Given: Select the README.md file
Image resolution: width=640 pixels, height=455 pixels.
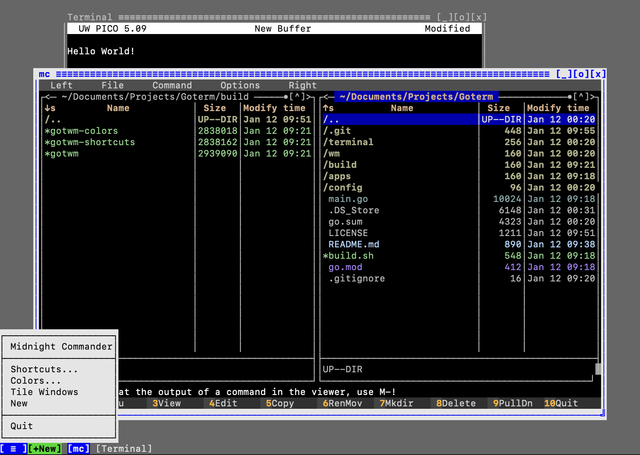Looking at the screenshot, I should (x=459, y=245).
